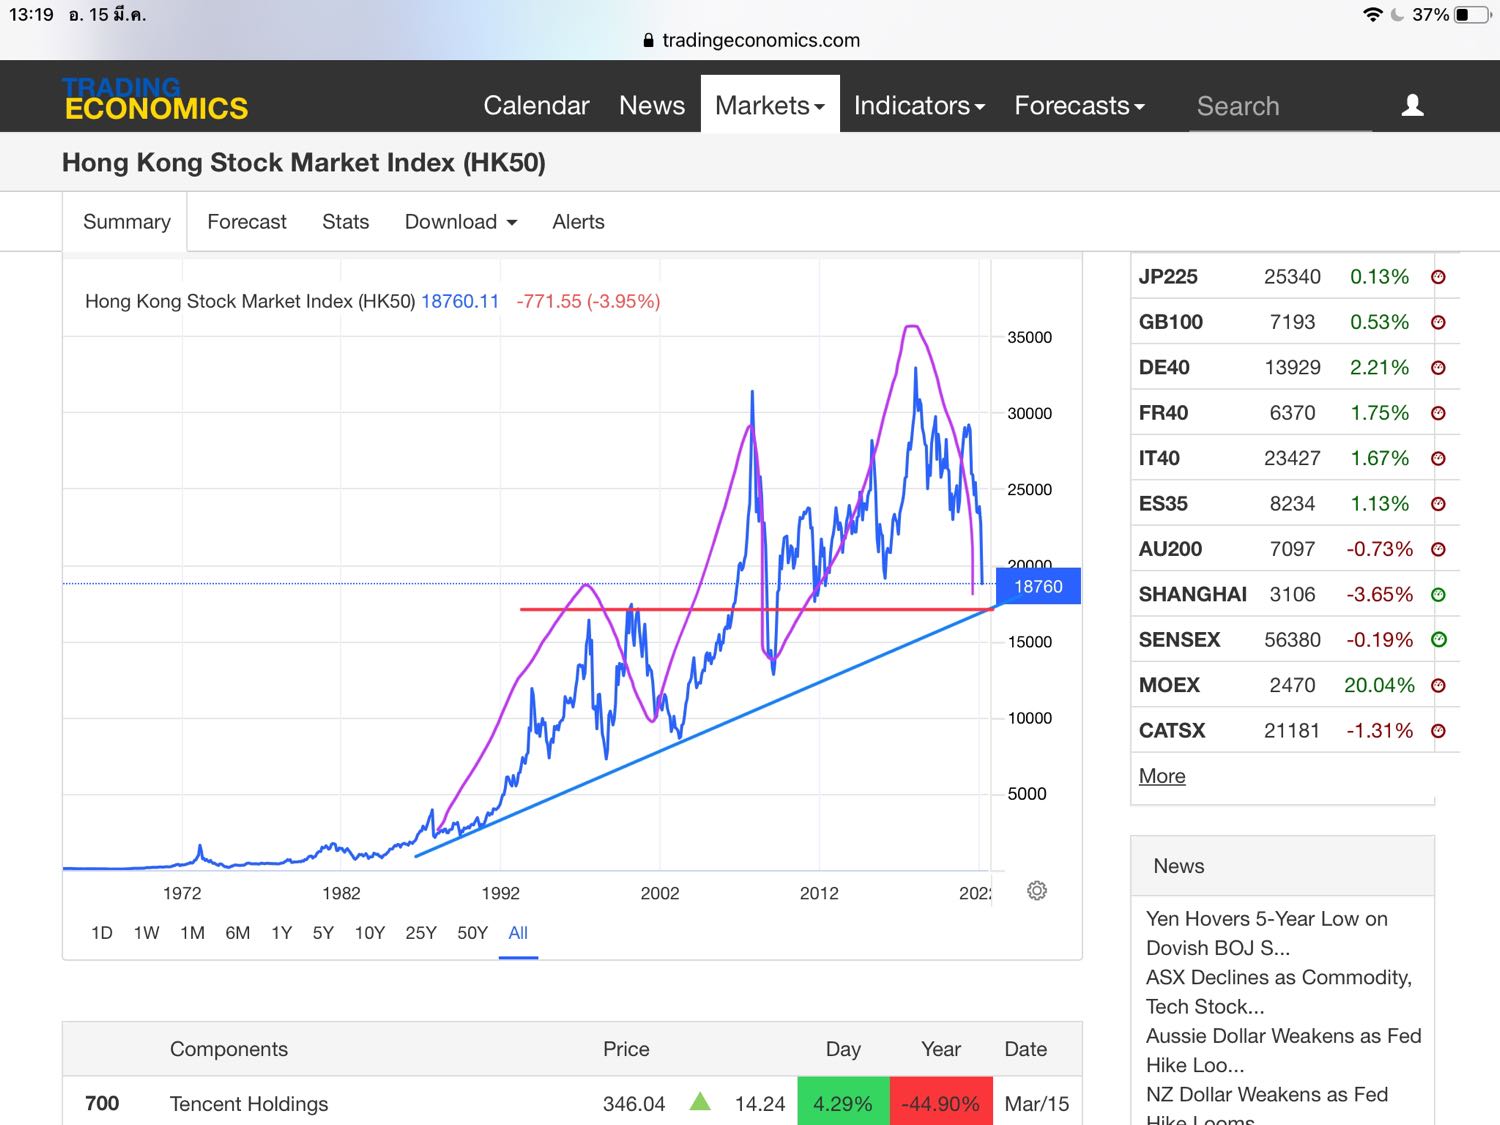Click the green clock icon beside SHANGHAI

[1438, 595]
